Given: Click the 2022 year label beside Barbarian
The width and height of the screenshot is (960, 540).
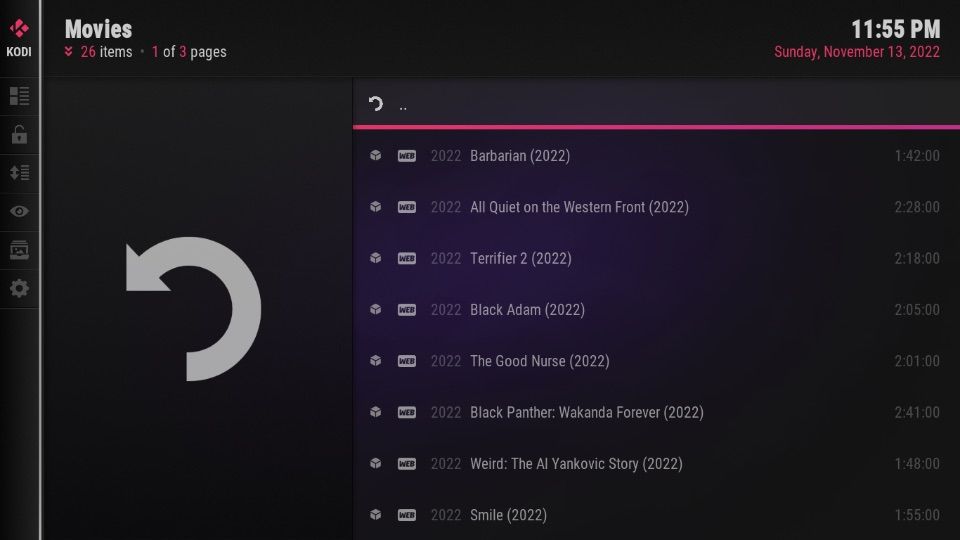Looking at the screenshot, I should point(446,156).
